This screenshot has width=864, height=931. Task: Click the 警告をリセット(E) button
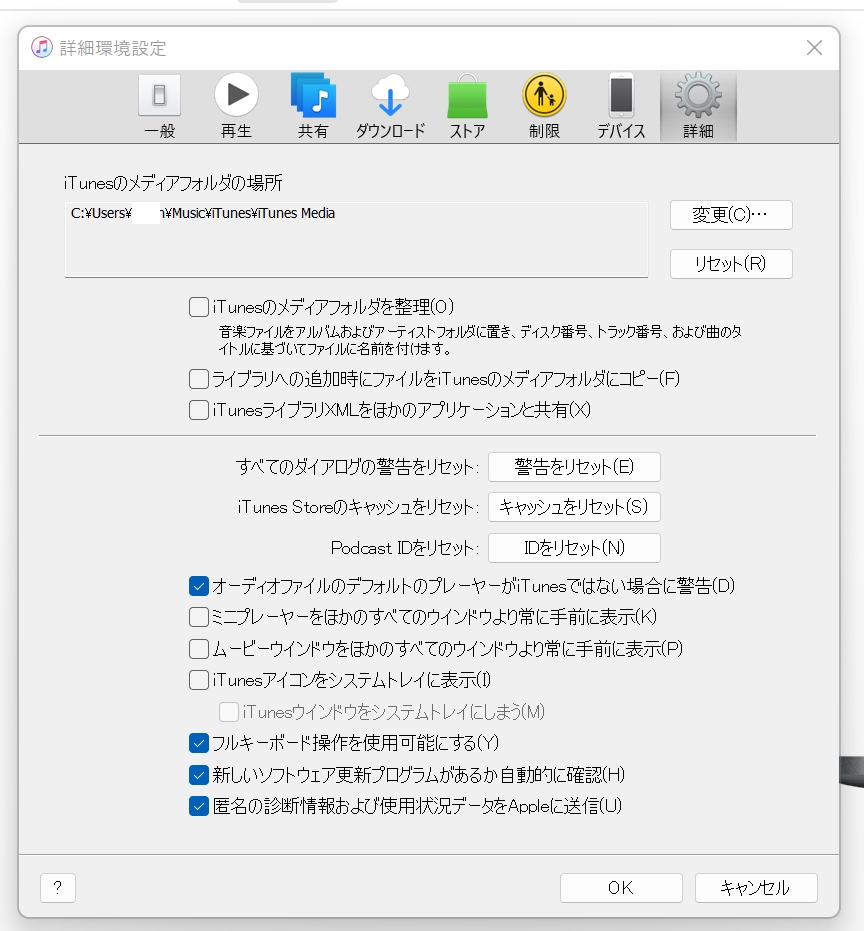click(x=574, y=467)
